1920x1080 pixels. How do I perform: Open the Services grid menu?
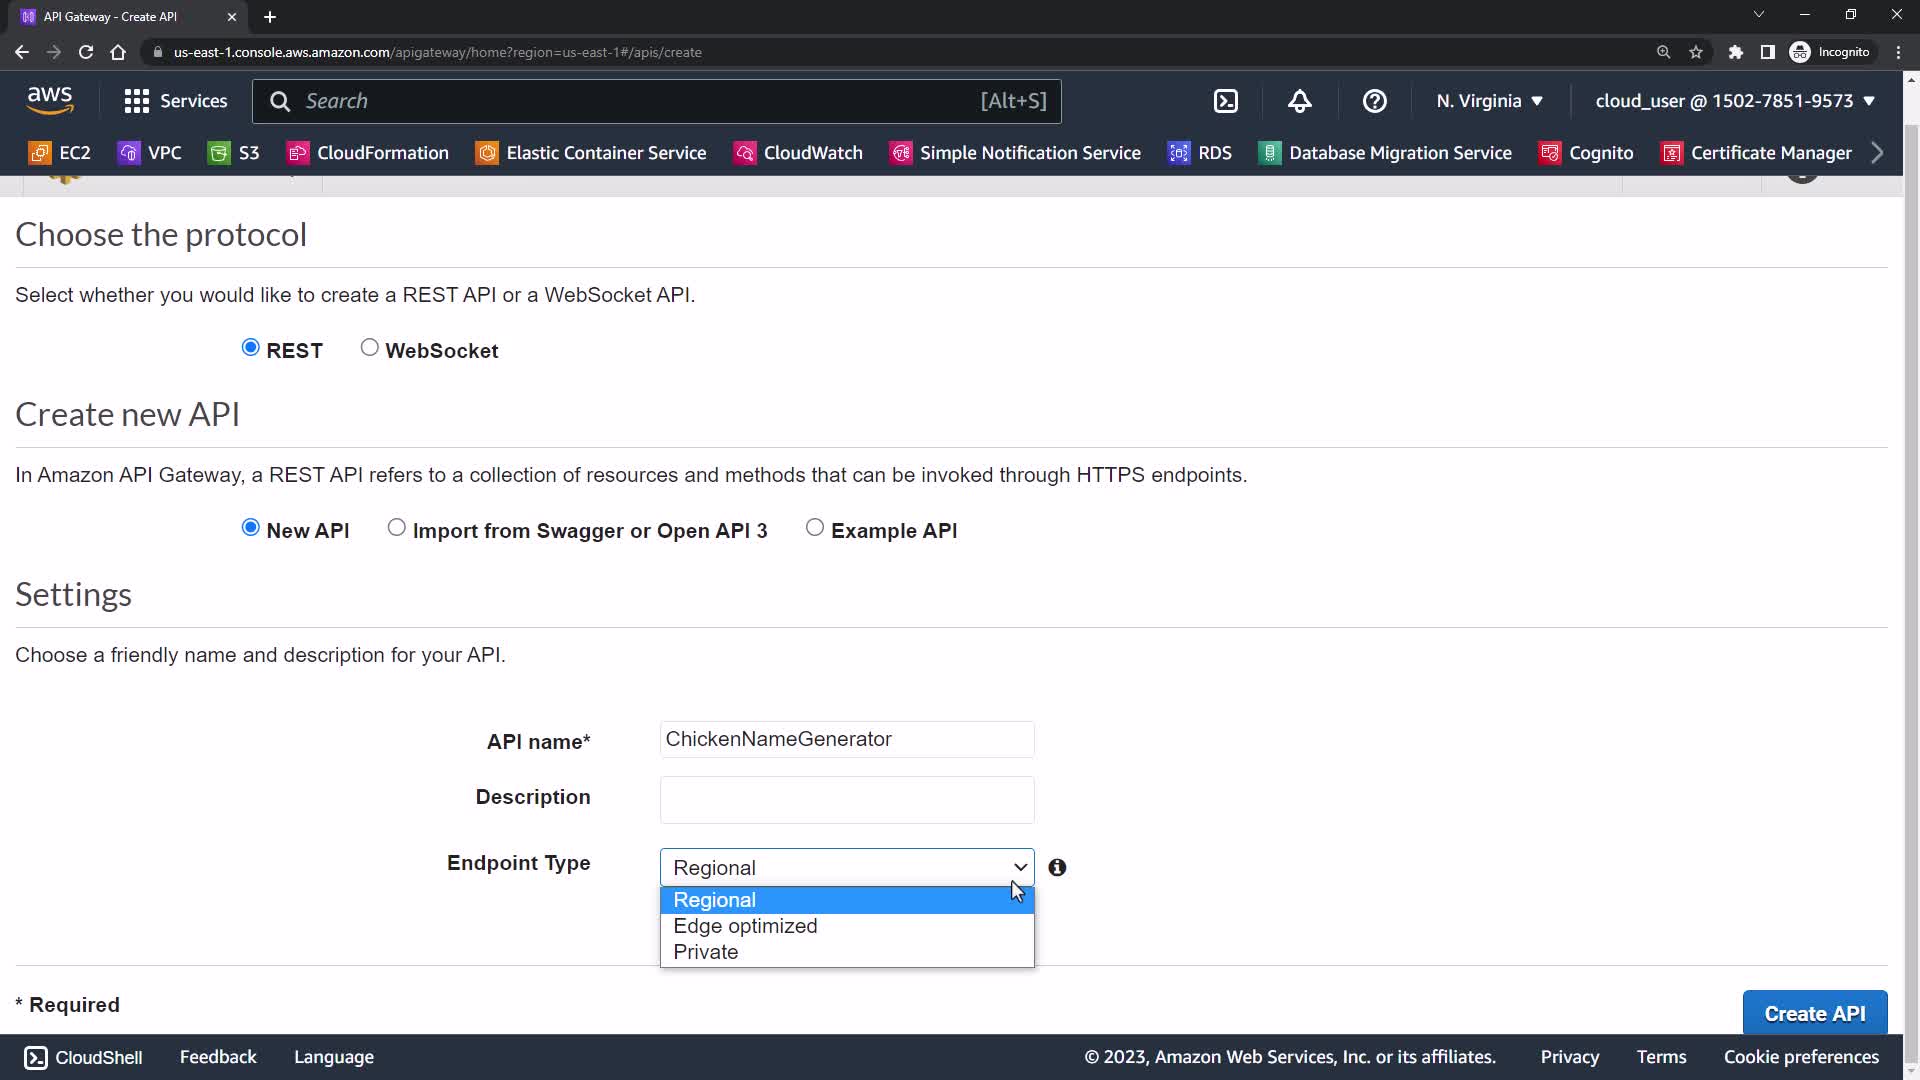[175, 101]
